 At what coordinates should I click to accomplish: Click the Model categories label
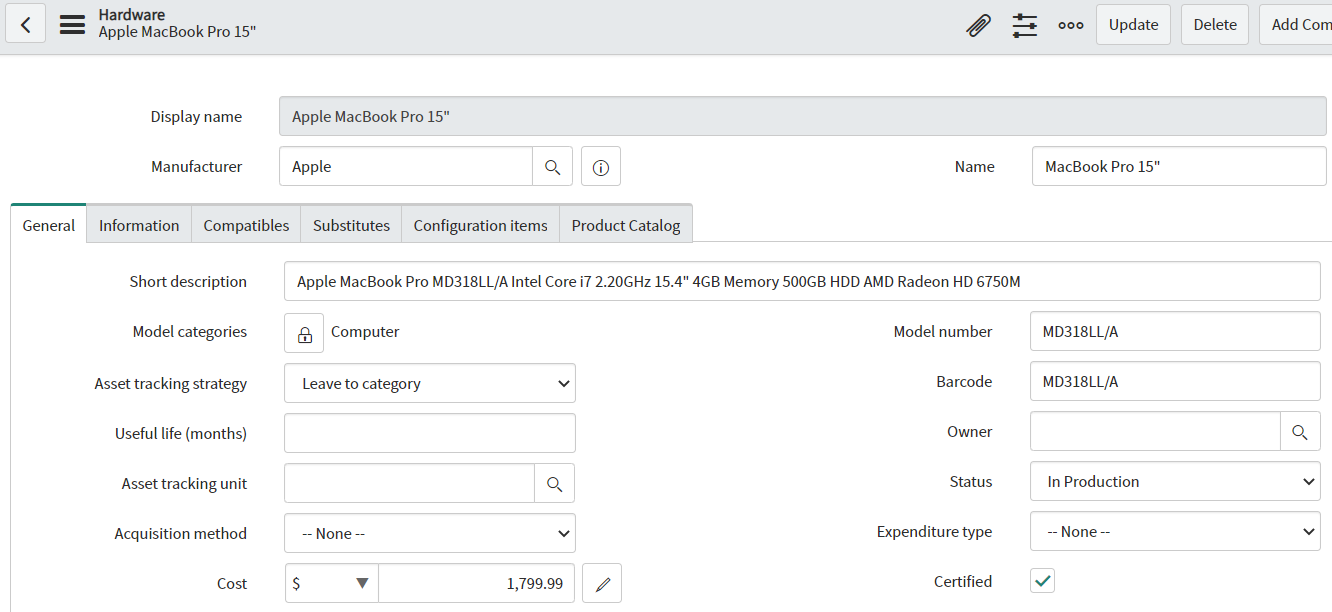click(x=190, y=331)
